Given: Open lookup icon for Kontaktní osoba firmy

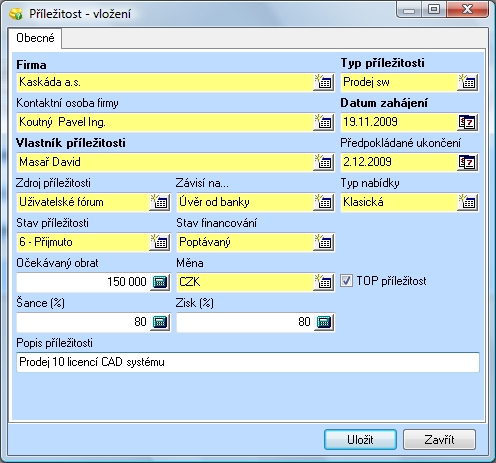Looking at the screenshot, I should coord(324,122).
